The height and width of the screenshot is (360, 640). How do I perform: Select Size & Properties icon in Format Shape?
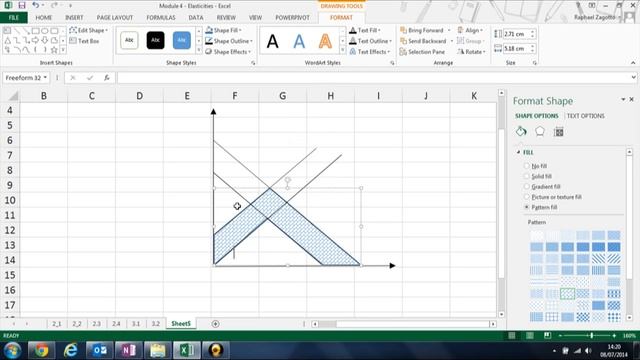tap(559, 132)
